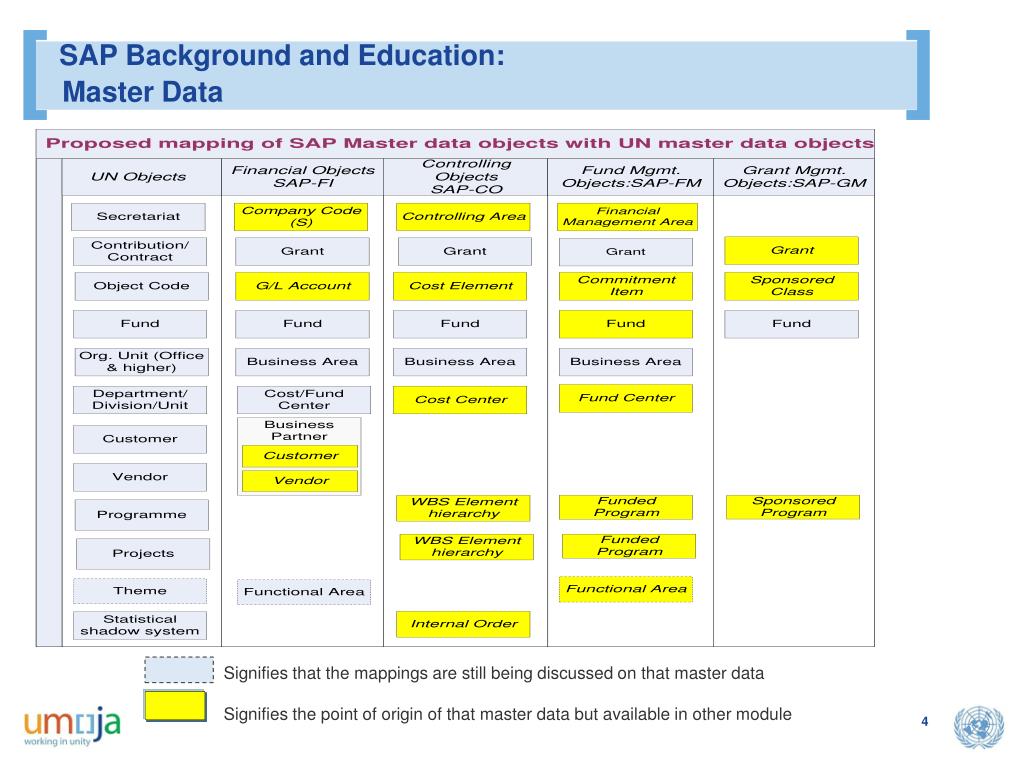Click the 'Business Area' box in the SAP-FI column
Viewport: 1024px width, 768px height.
coord(302,362)
